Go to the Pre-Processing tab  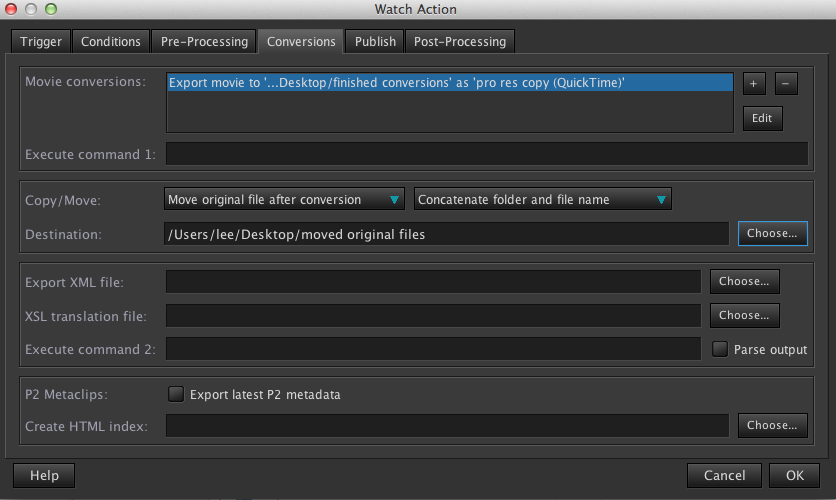pos(204,41)
